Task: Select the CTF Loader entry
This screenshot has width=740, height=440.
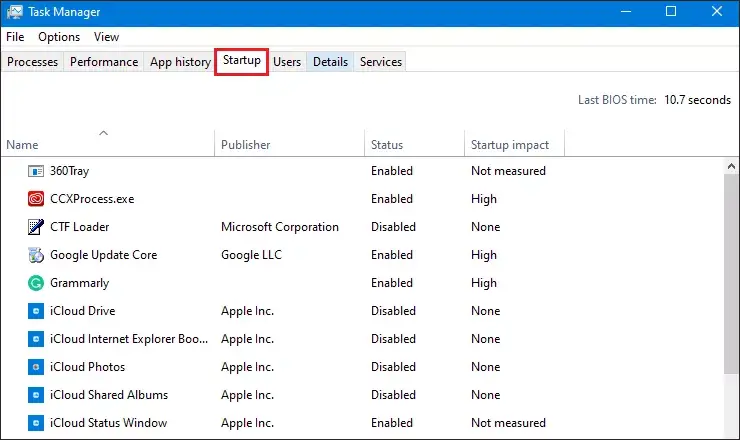Action: point(79,227)
